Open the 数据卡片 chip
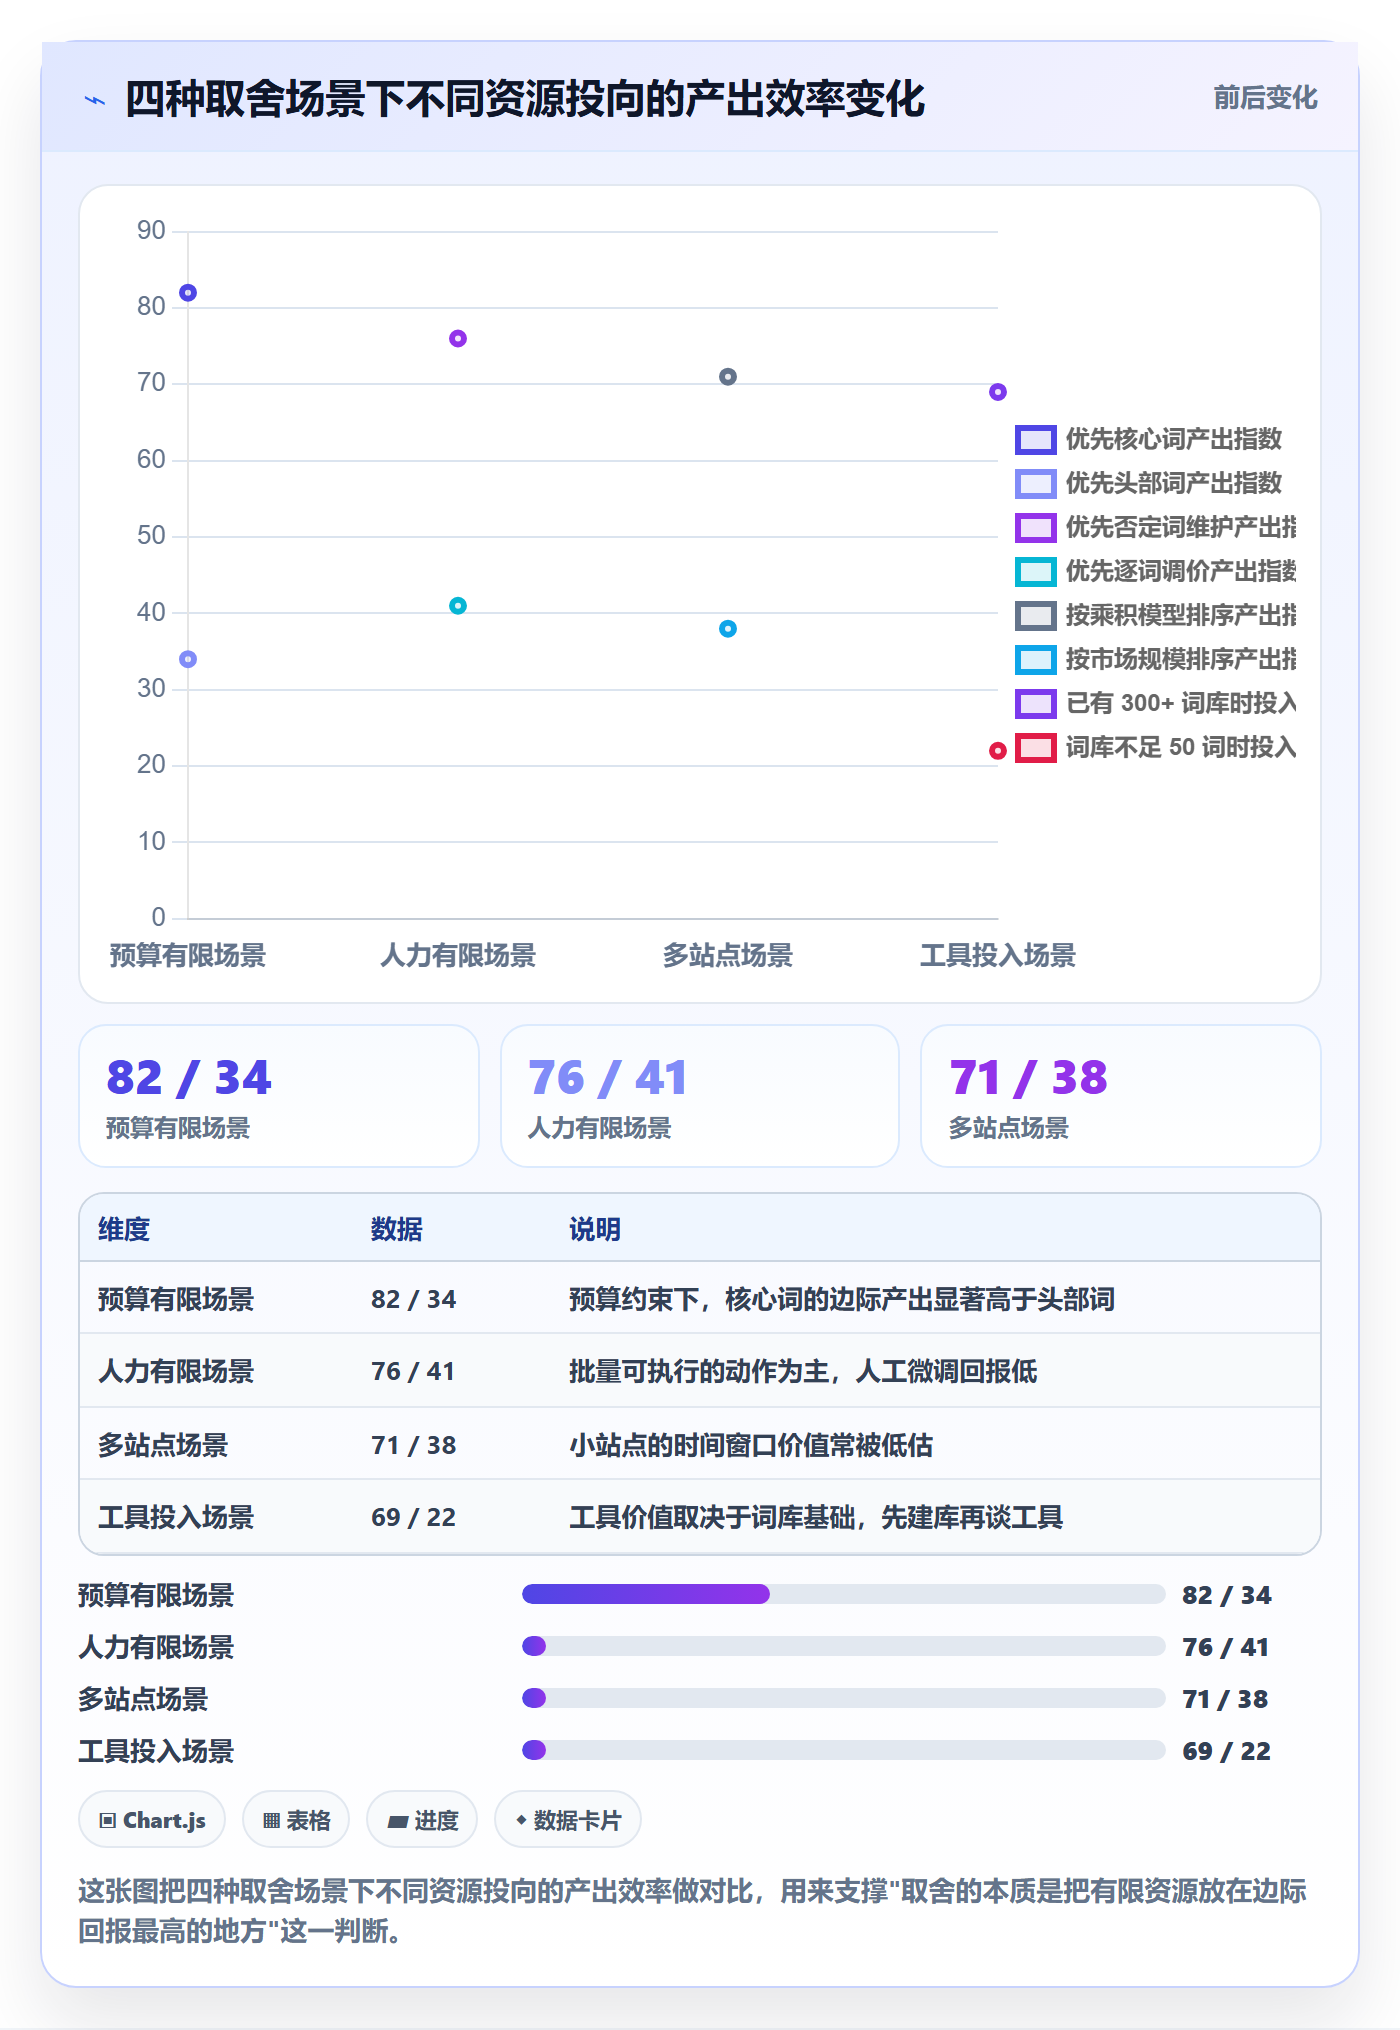 coord(568,1820)
